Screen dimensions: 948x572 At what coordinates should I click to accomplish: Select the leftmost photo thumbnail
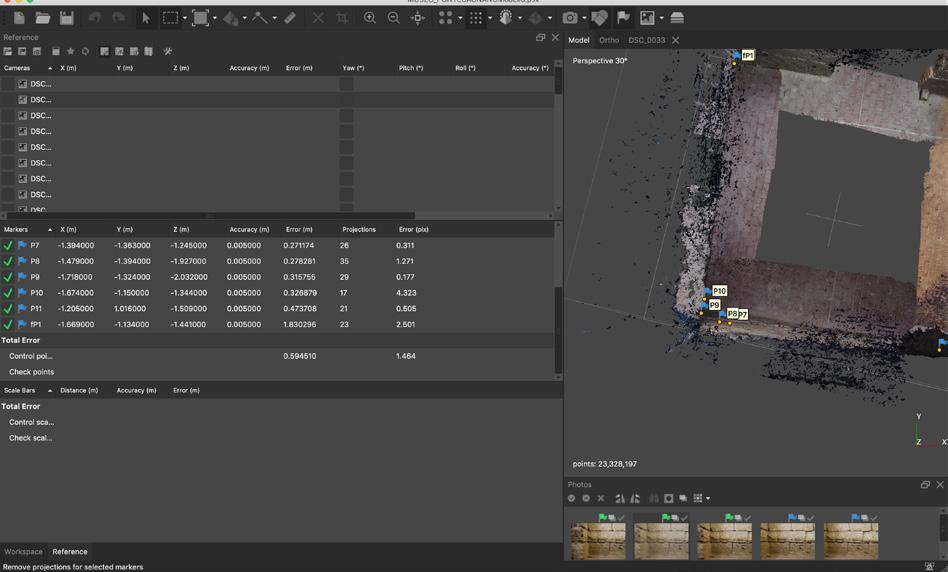point(598,541)
